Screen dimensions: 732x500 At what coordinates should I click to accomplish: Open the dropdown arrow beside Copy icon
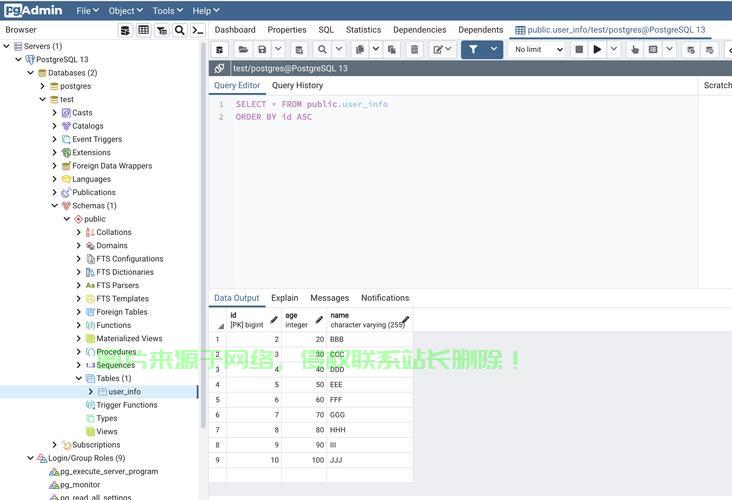pos(376,49)
